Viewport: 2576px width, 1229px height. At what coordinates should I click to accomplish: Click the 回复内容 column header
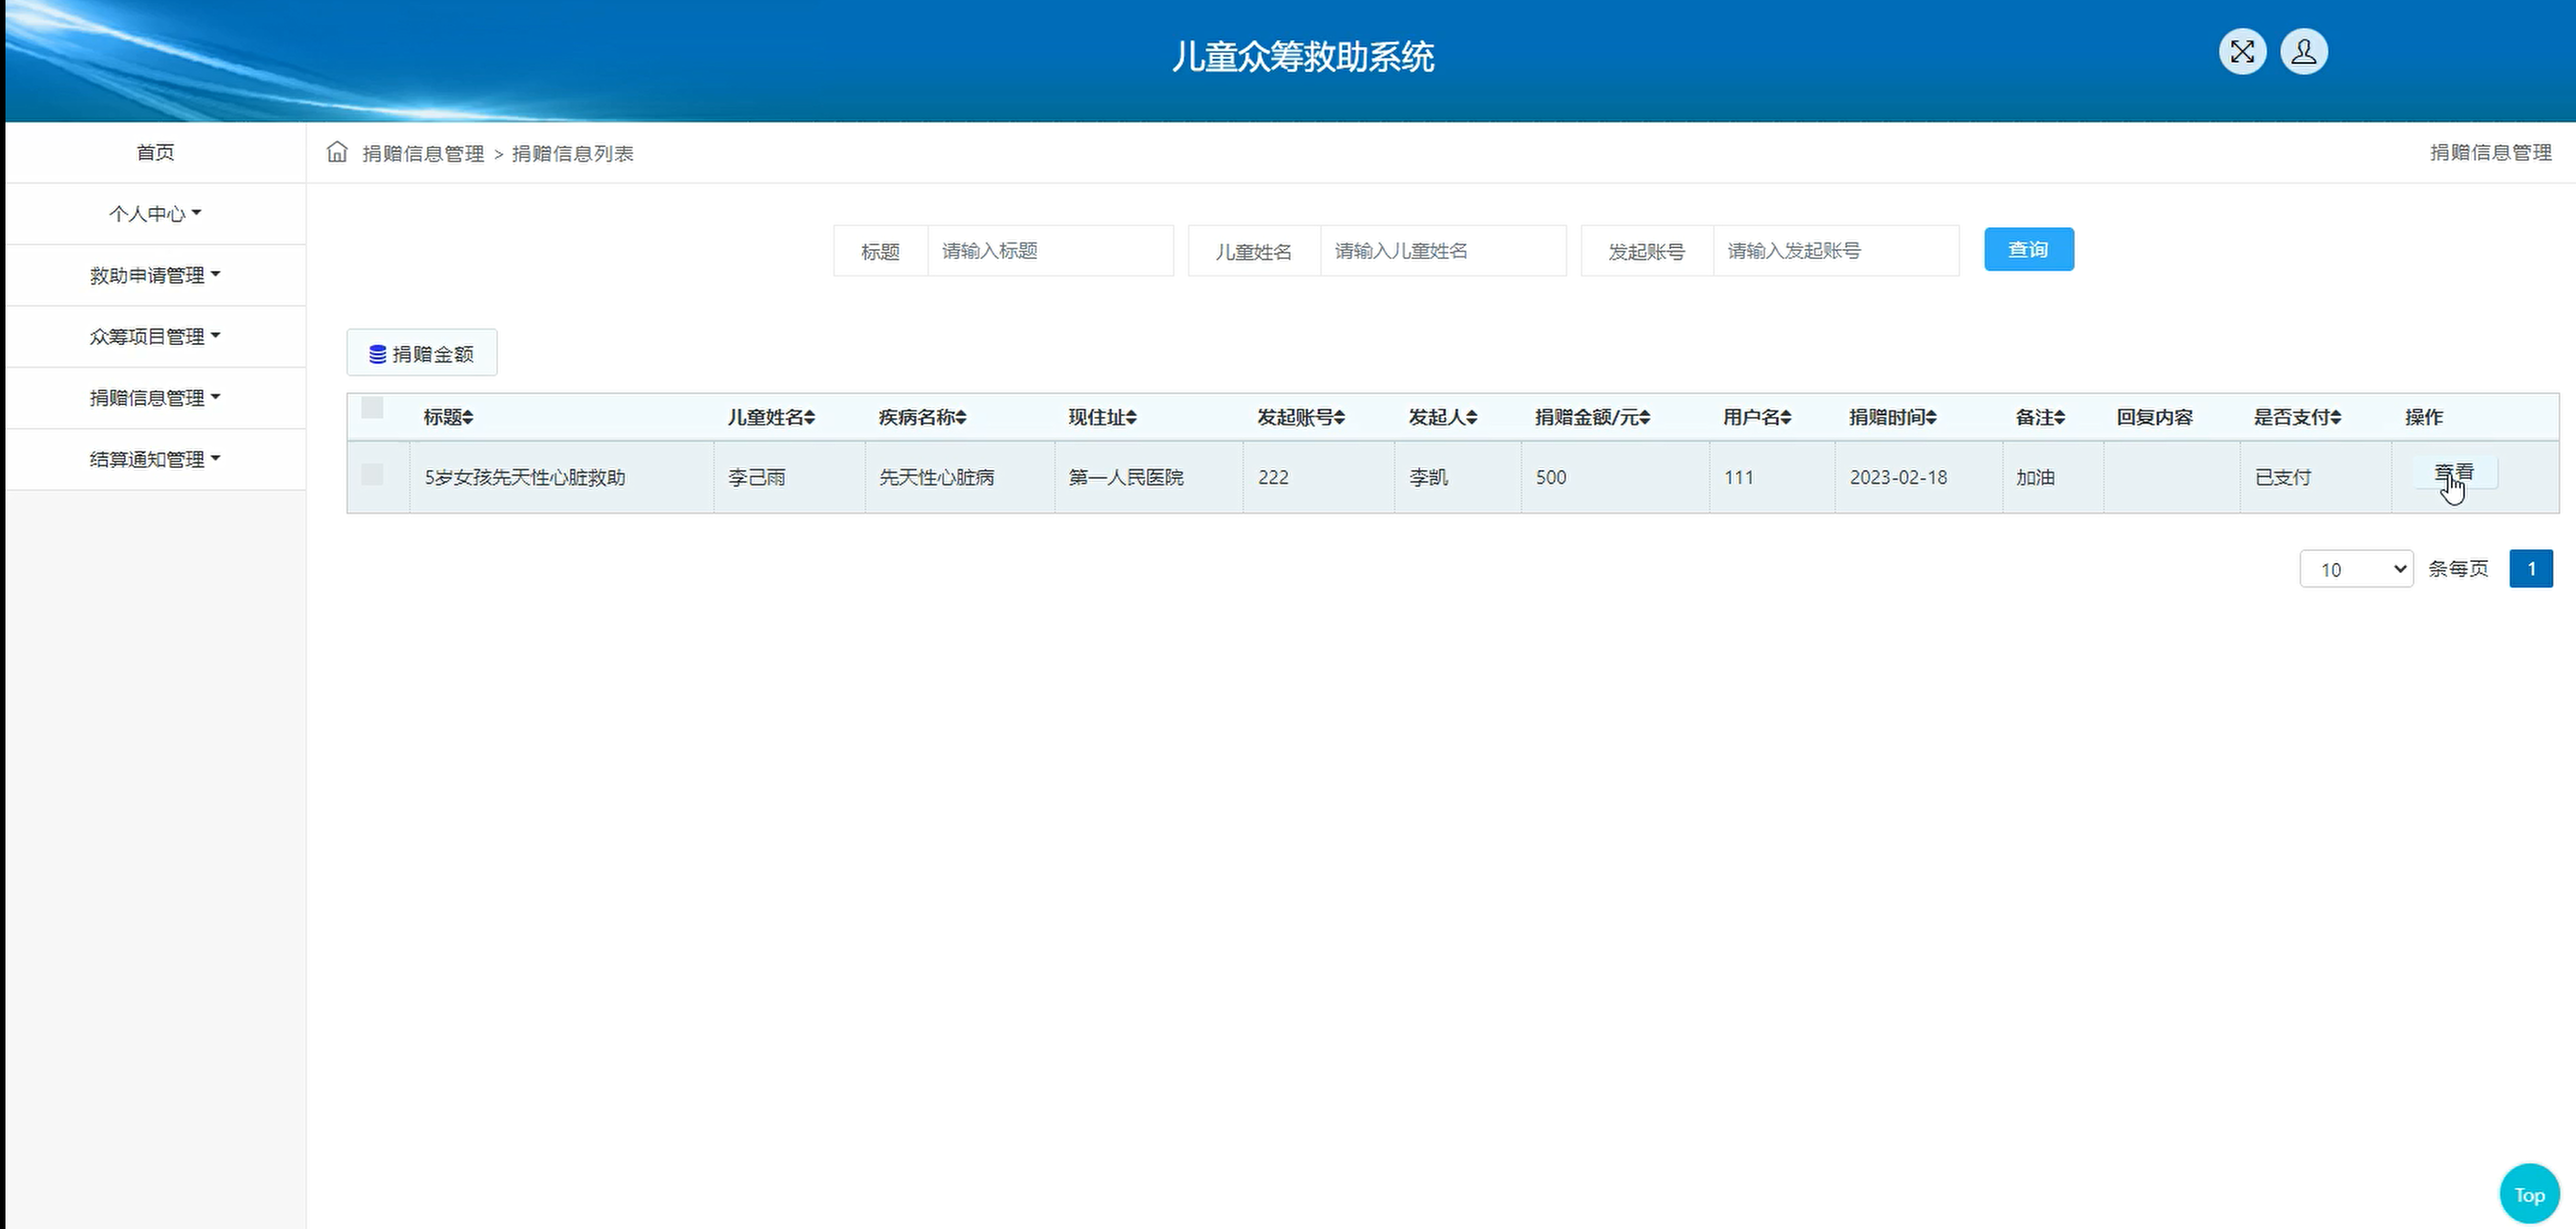pos(2154,417)
